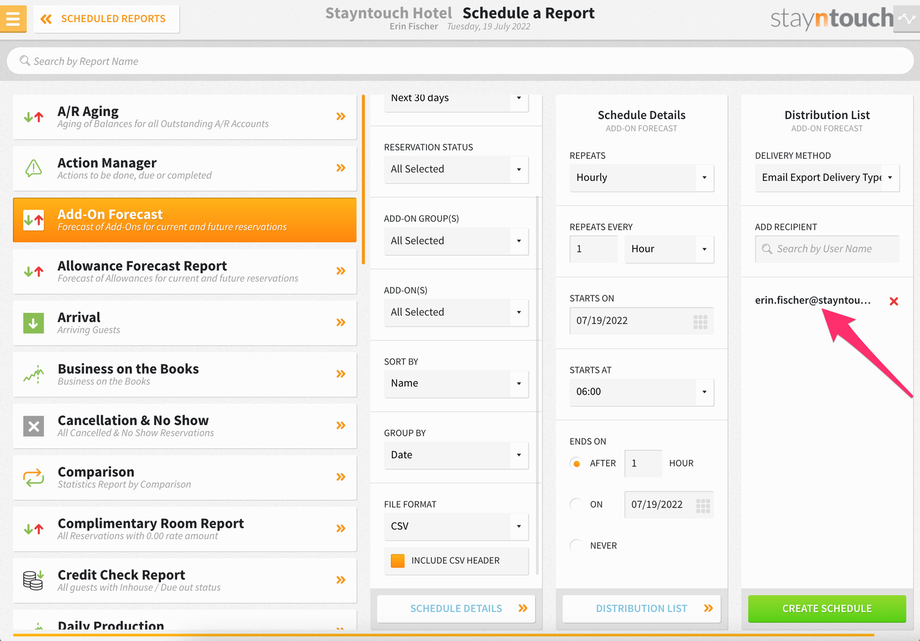The image size is (920, 641).
Task: Click the Add Recipient search field
Action: [x=827, y=249]
